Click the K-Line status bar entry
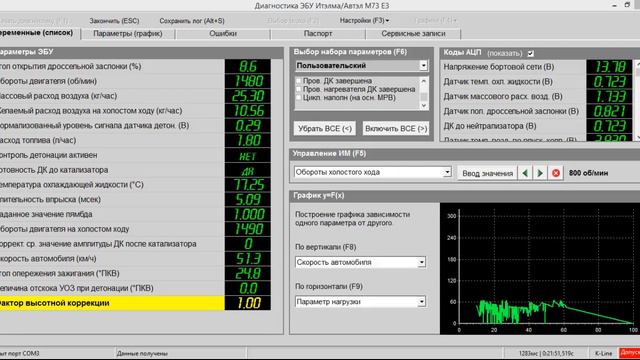 point(603,353)
